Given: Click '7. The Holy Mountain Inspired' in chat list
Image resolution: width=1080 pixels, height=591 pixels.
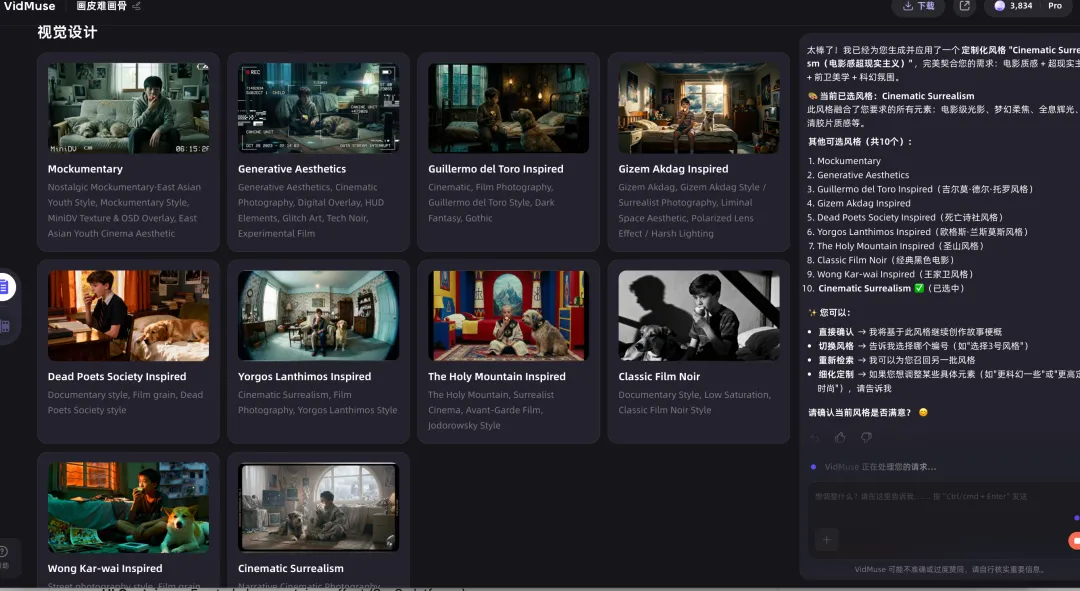Looking at the screenshot, I should (x=895, y=246).
